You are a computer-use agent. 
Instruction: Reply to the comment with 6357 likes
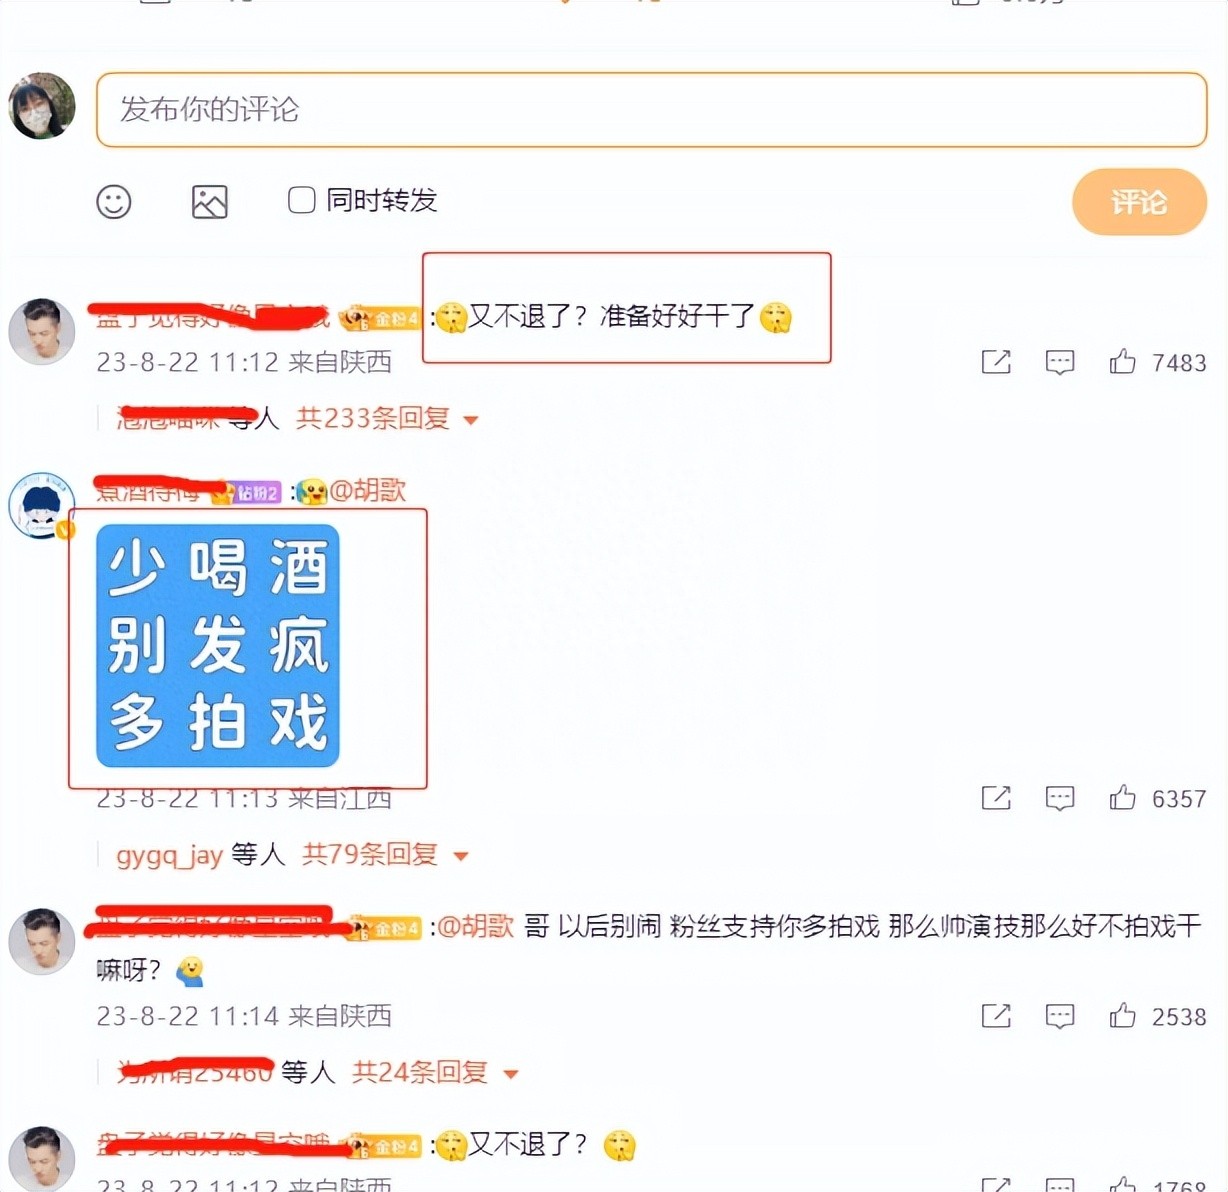click(x=1060, y=798)
